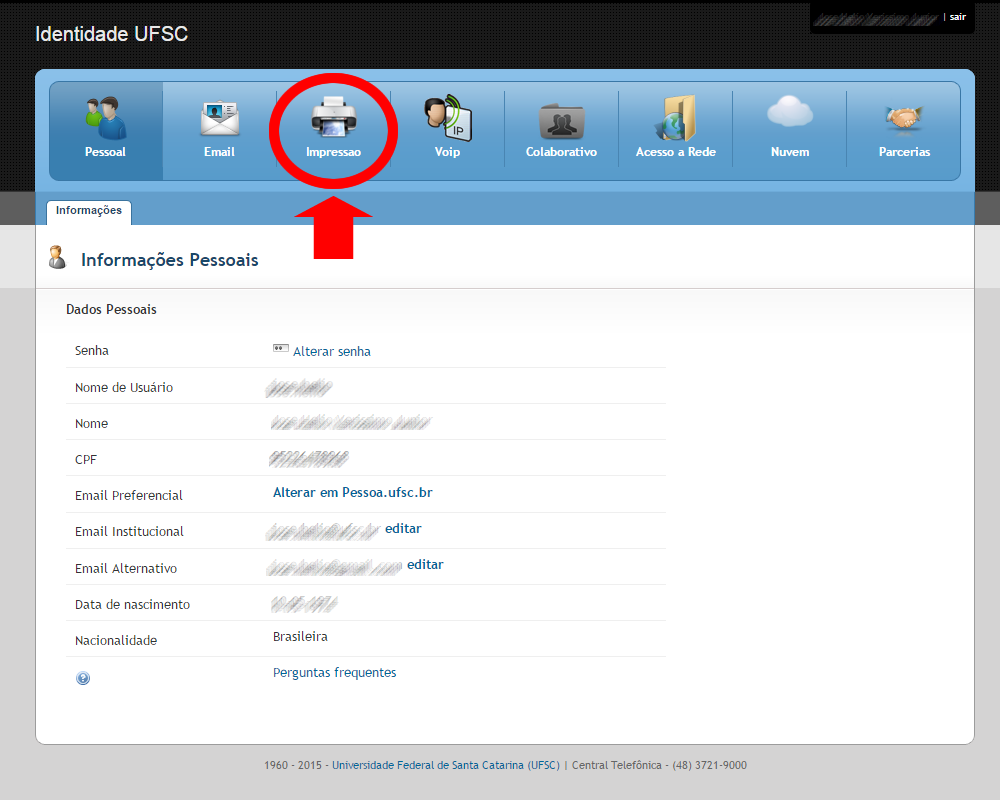Viewport: 1000px width, 800px height.
Task: Edit the Email Institucional address
Action: [403, 529]
